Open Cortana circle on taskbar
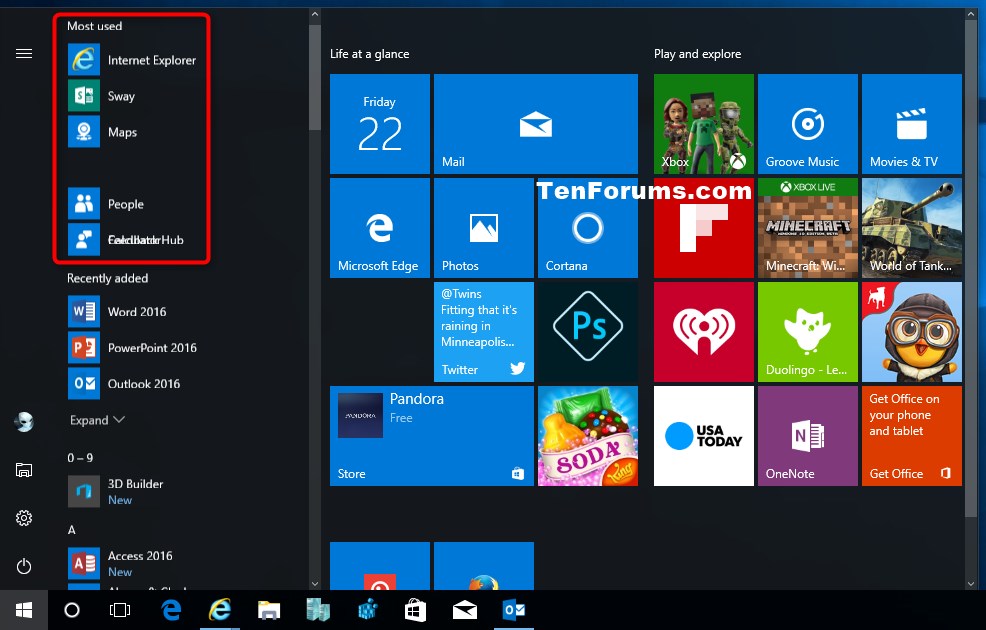Image resolution: width=986 pixels, height=630 pixels. click(x=72, y=610)
